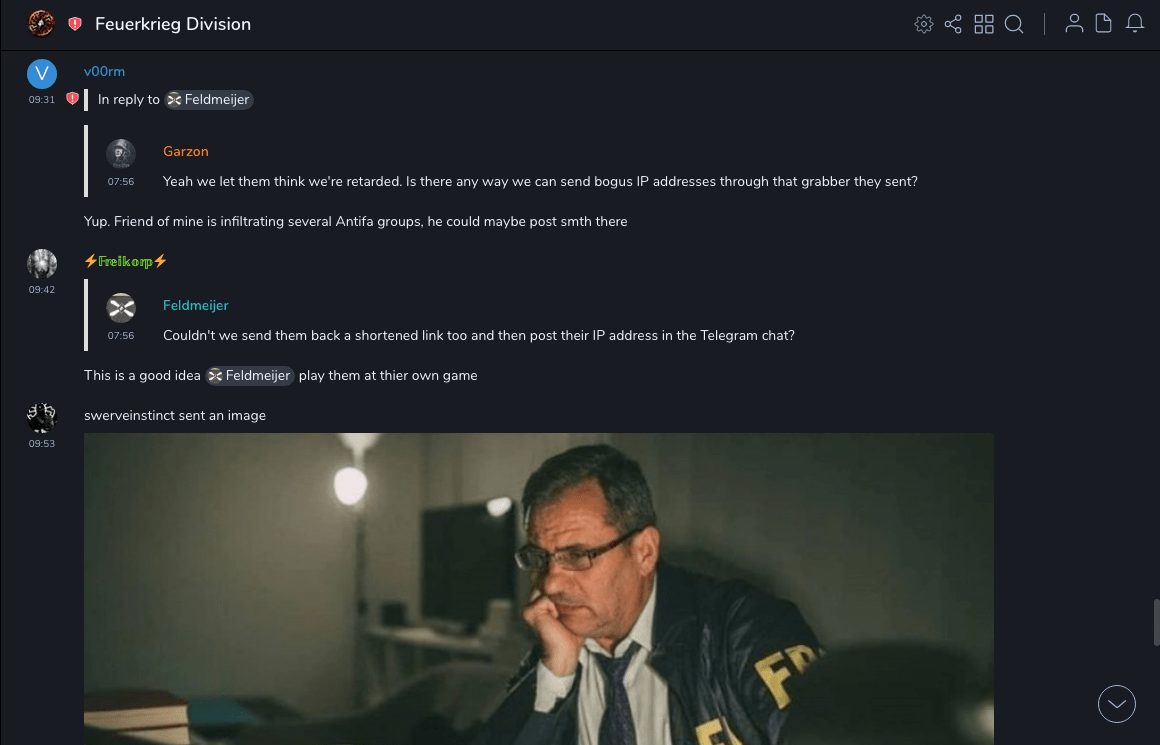Jump to bottom with chevron button
Image resolution: width=1160 pixels, height=745 pixels.
[1116, 704]
